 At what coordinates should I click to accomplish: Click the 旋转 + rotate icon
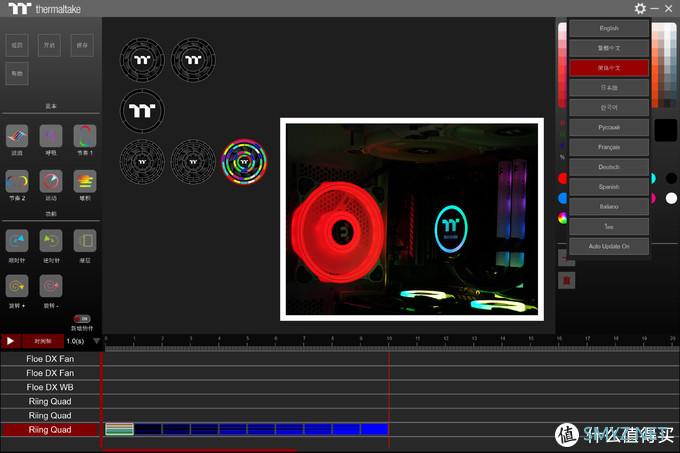(x=17, y=286)
